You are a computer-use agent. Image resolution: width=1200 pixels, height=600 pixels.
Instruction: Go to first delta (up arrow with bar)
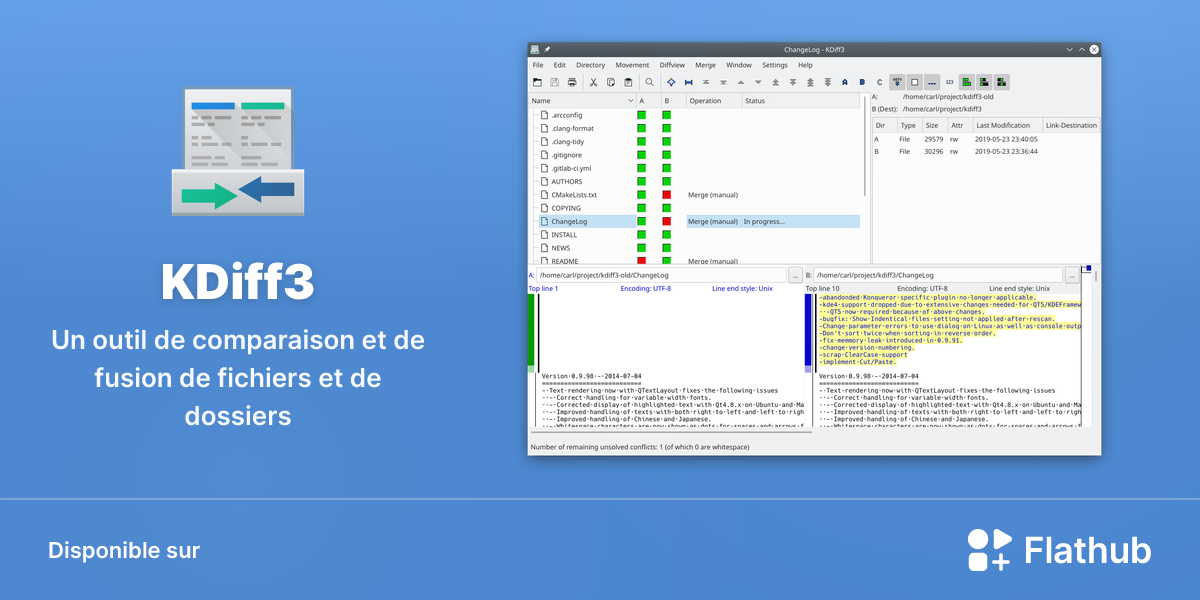point(706,82)
